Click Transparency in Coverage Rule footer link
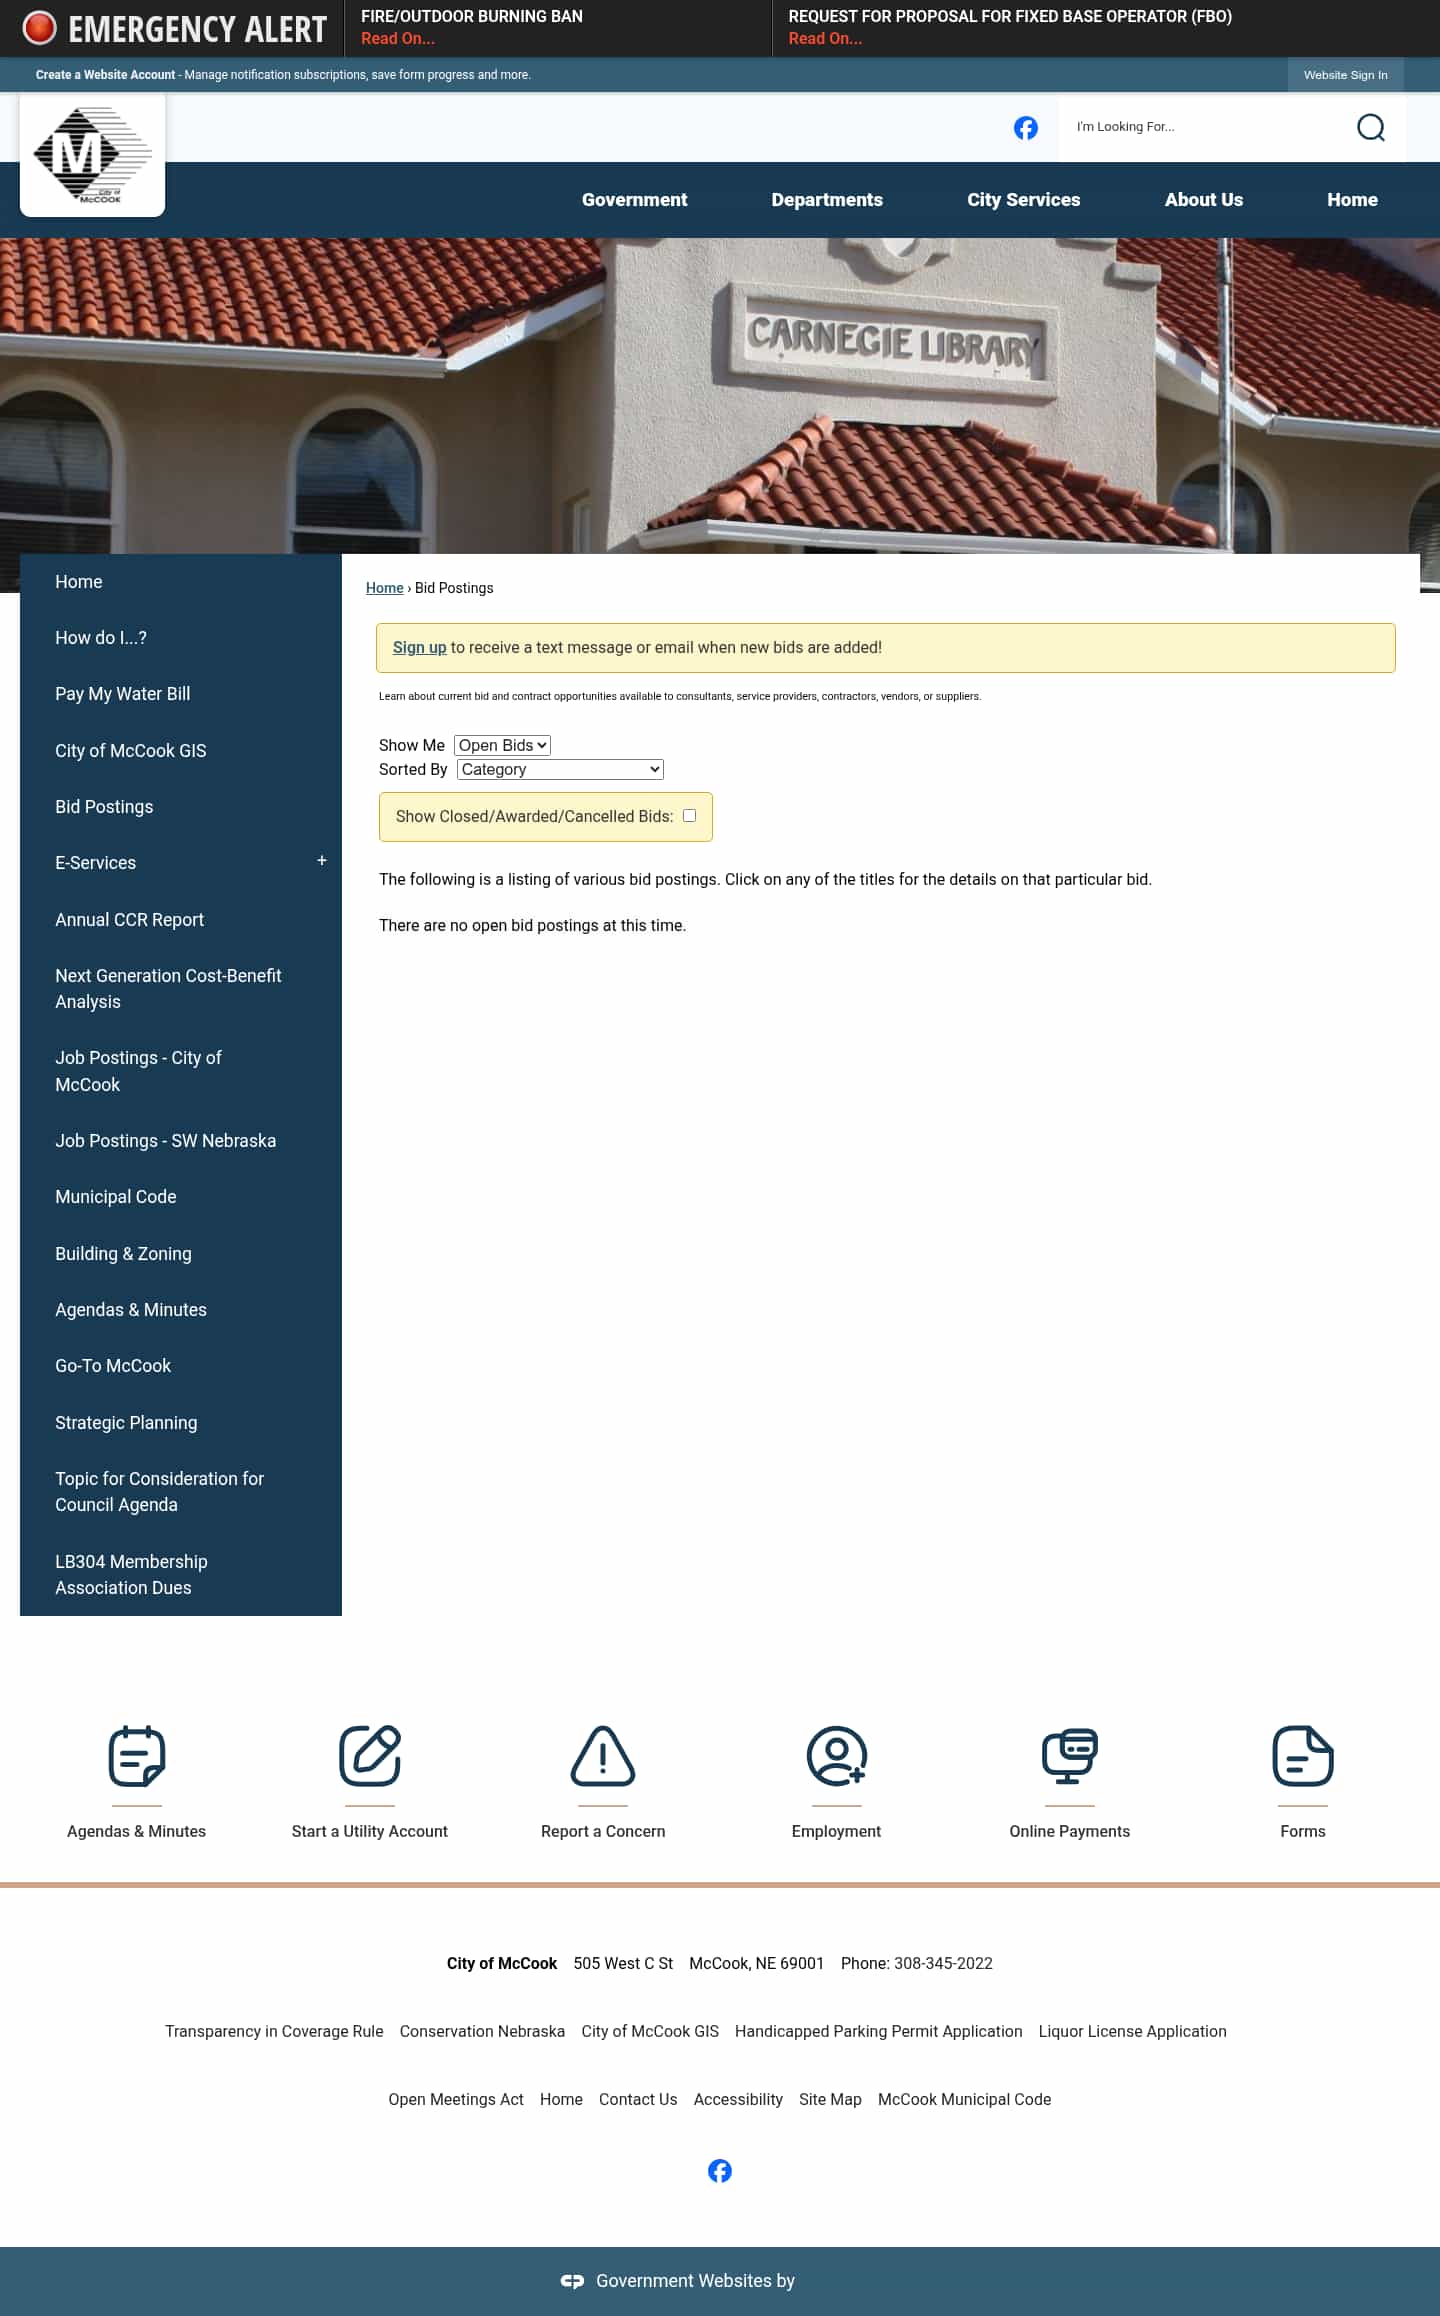Viewport: 1440px width, 2316px height. 274,2031
